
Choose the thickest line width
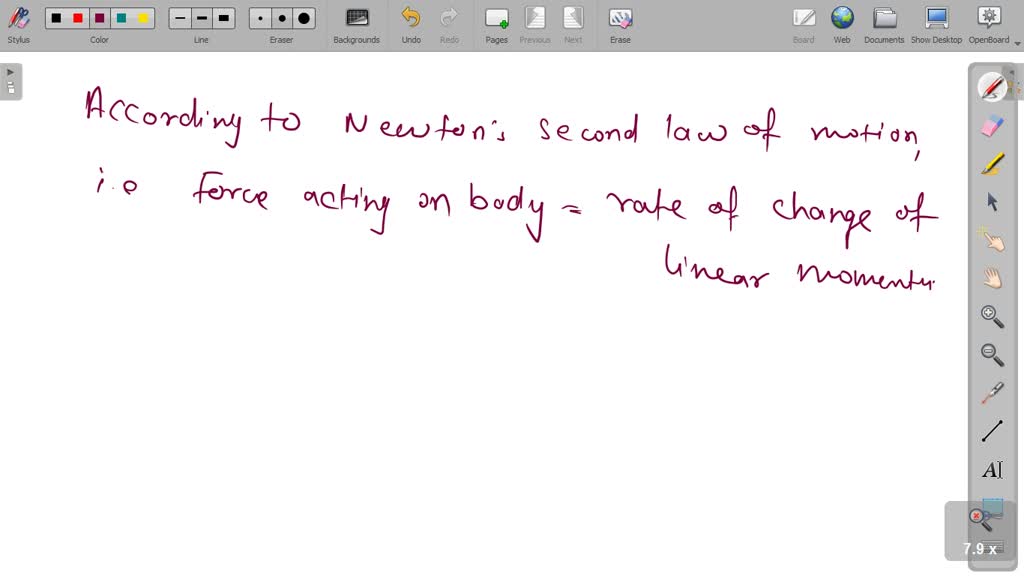224,18
